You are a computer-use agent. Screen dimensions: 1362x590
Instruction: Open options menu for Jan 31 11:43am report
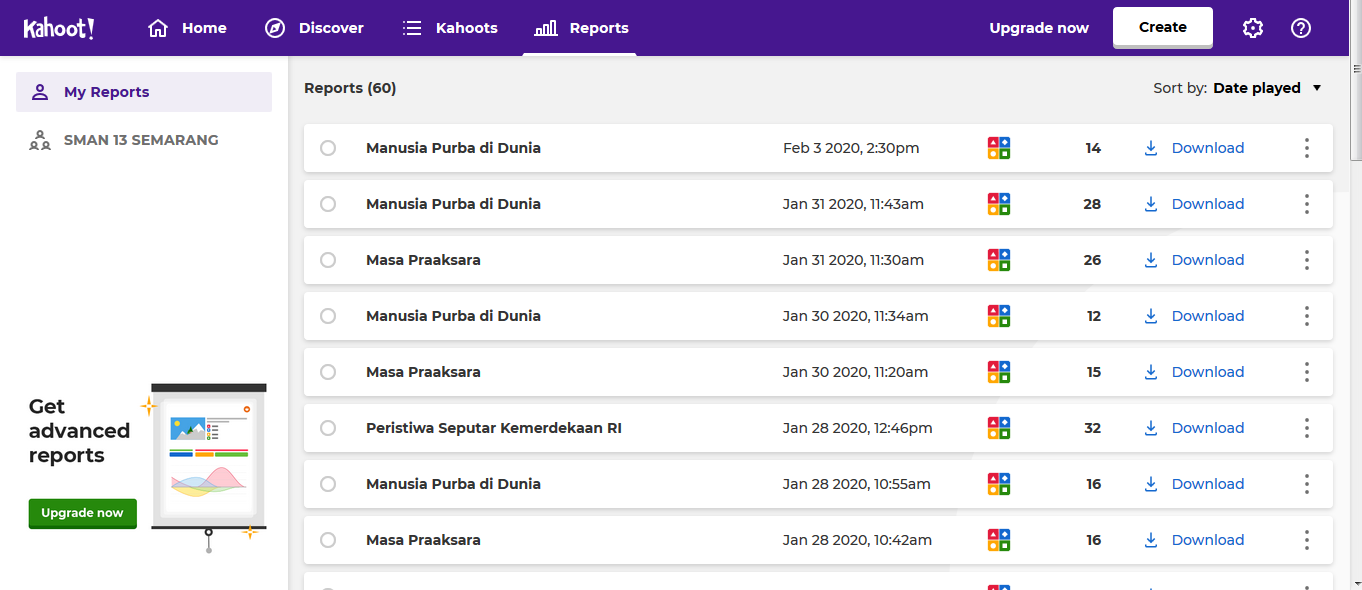tap(1307, 204)
